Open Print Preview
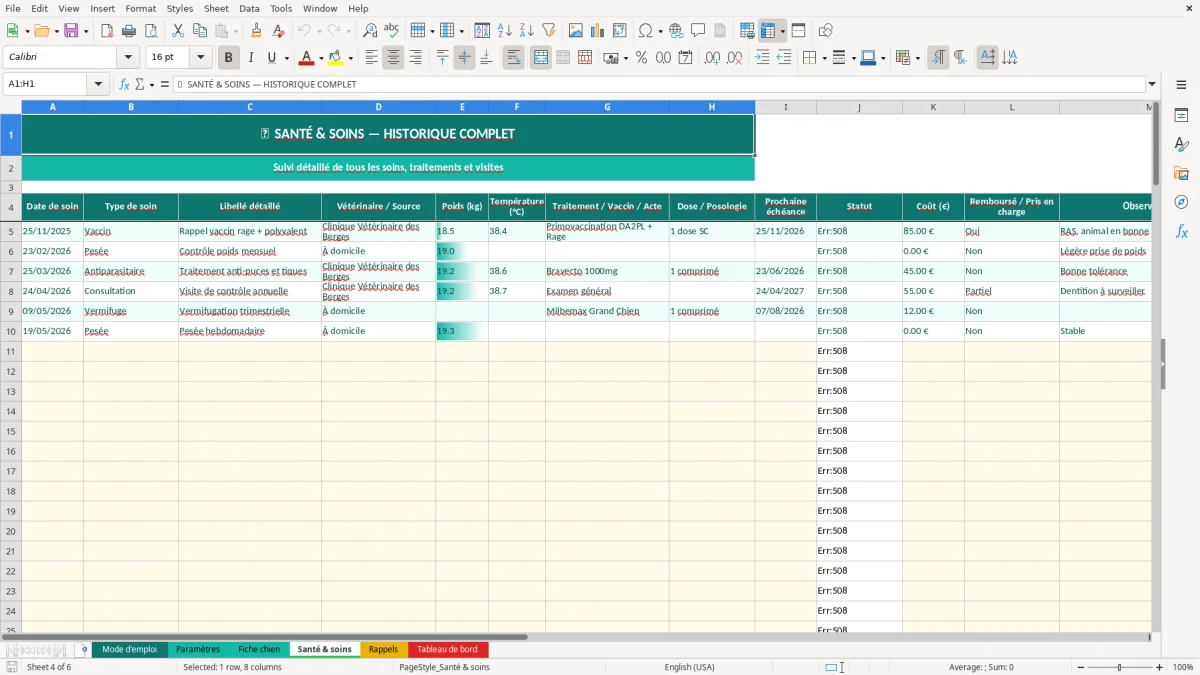The height and width of the screenshot is (675, 1200). pyautogui.click(x=151, y=31)
